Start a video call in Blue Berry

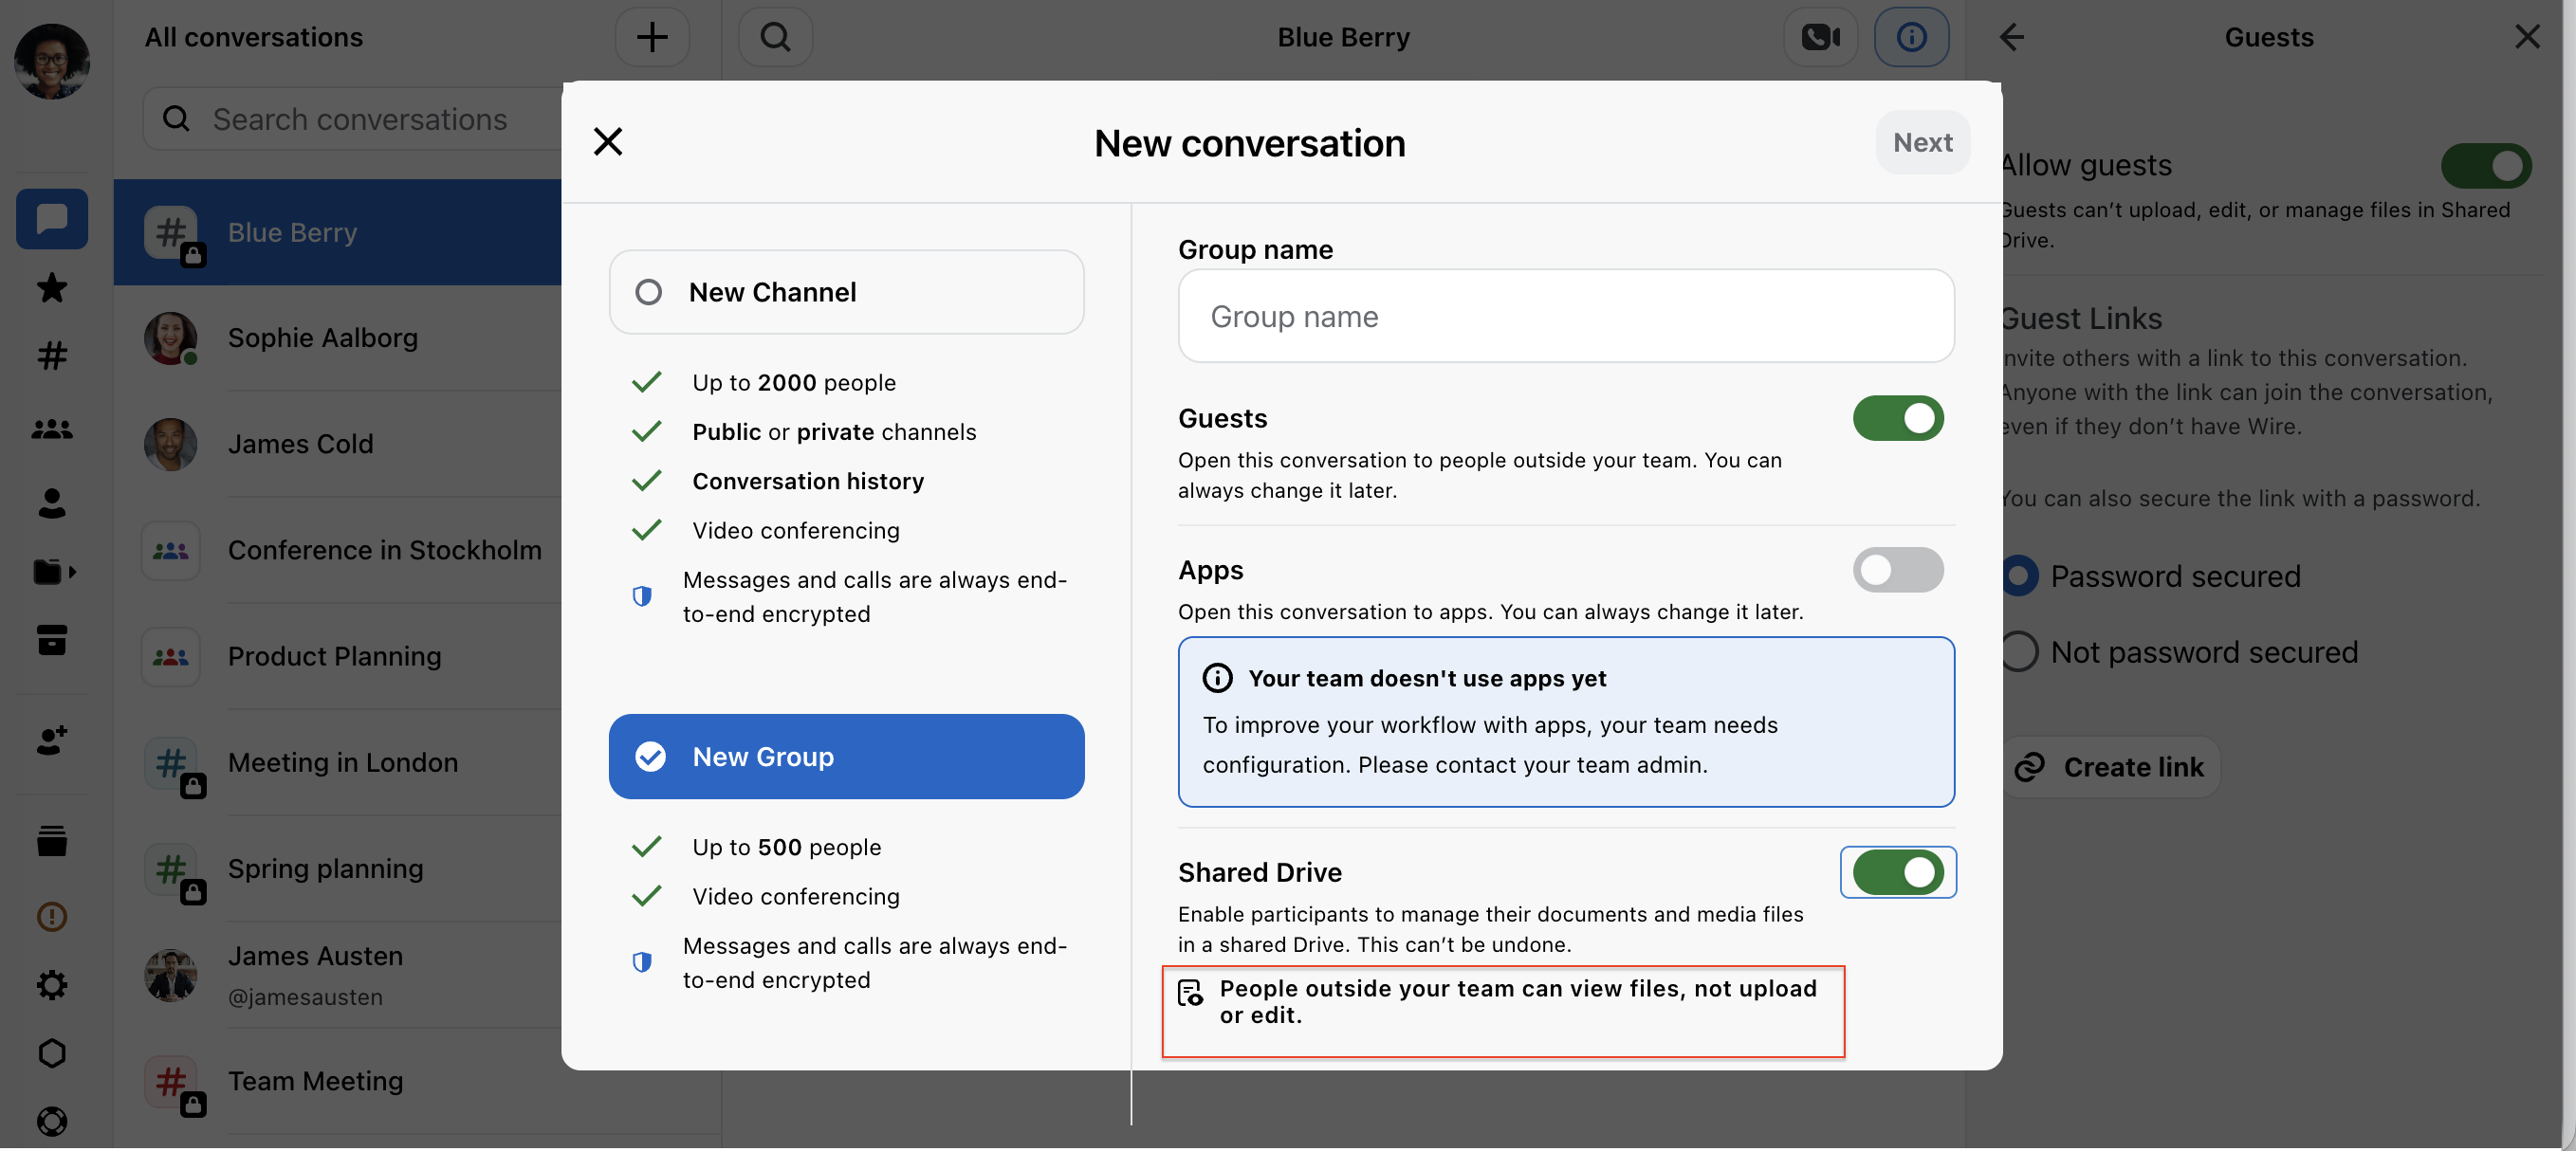click(1820, 37)
